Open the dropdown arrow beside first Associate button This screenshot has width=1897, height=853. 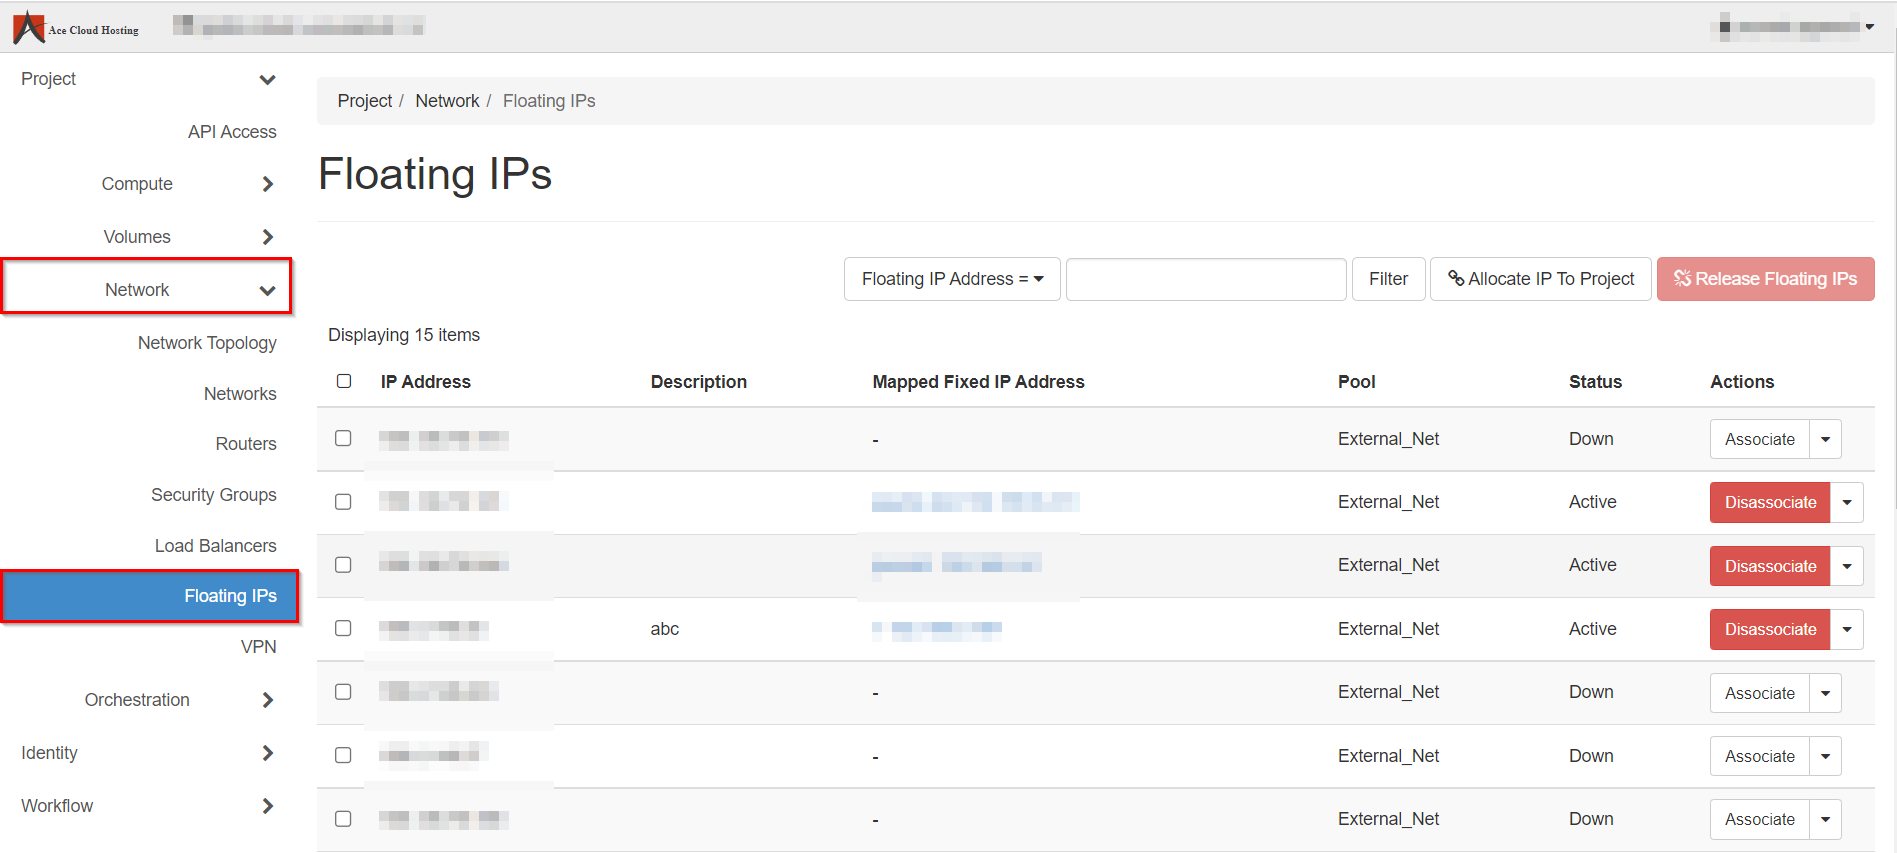[1825, 439]
